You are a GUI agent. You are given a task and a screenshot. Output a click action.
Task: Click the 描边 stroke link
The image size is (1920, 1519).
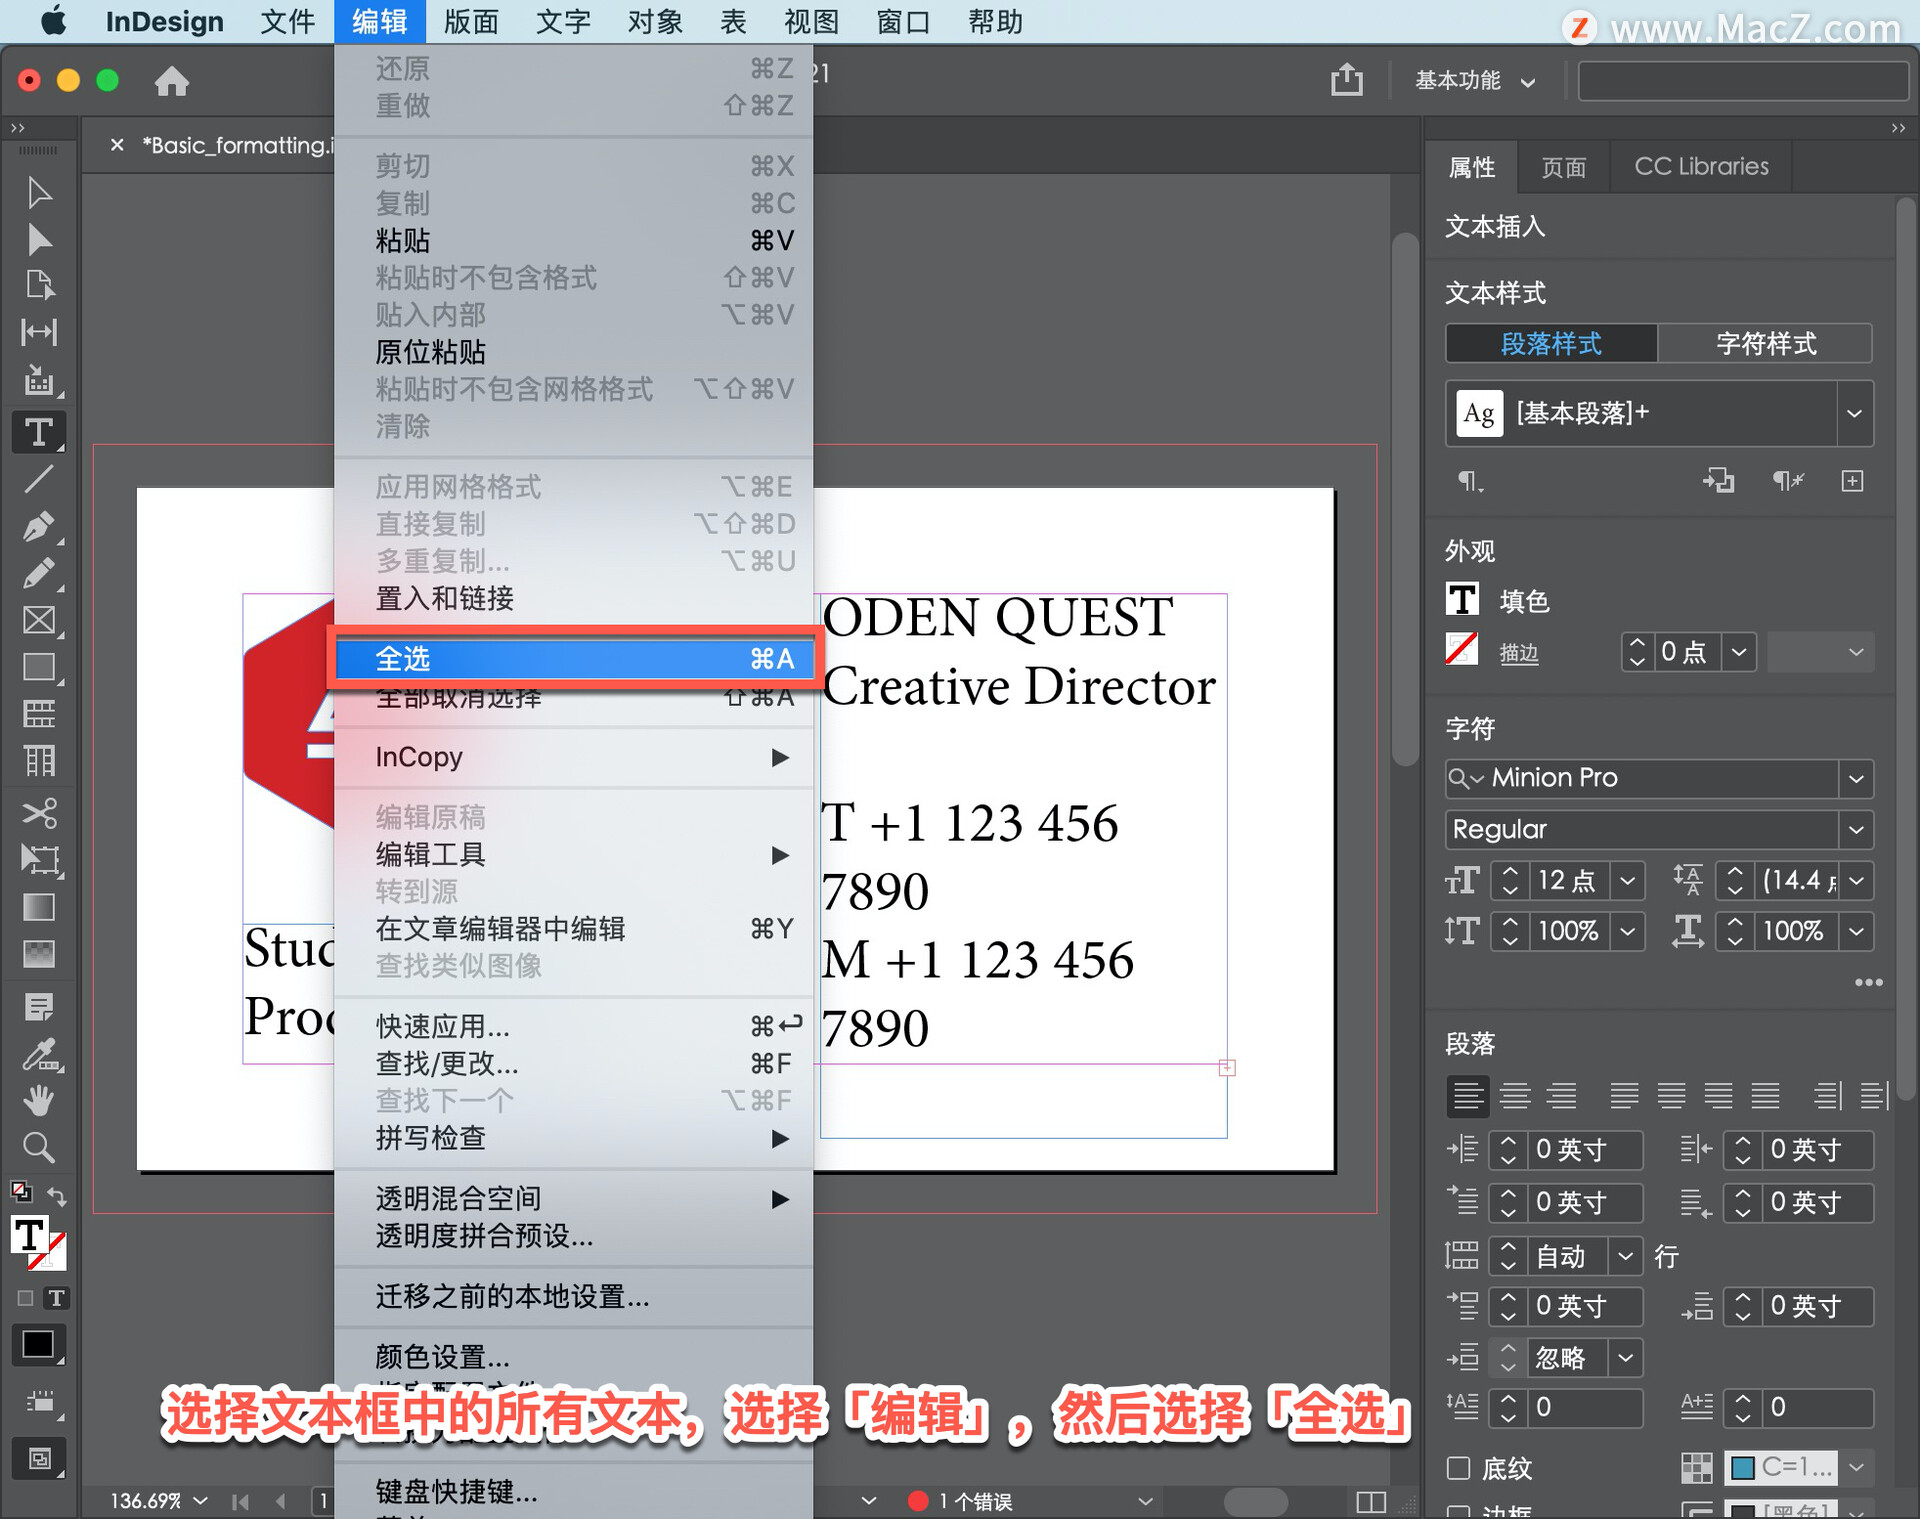pyautogui.click(x=1519, y=653)
